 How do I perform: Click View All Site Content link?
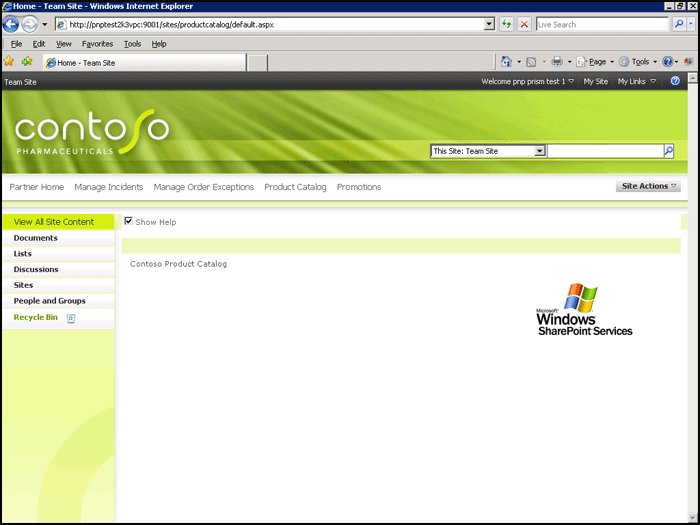click(54, 222)
